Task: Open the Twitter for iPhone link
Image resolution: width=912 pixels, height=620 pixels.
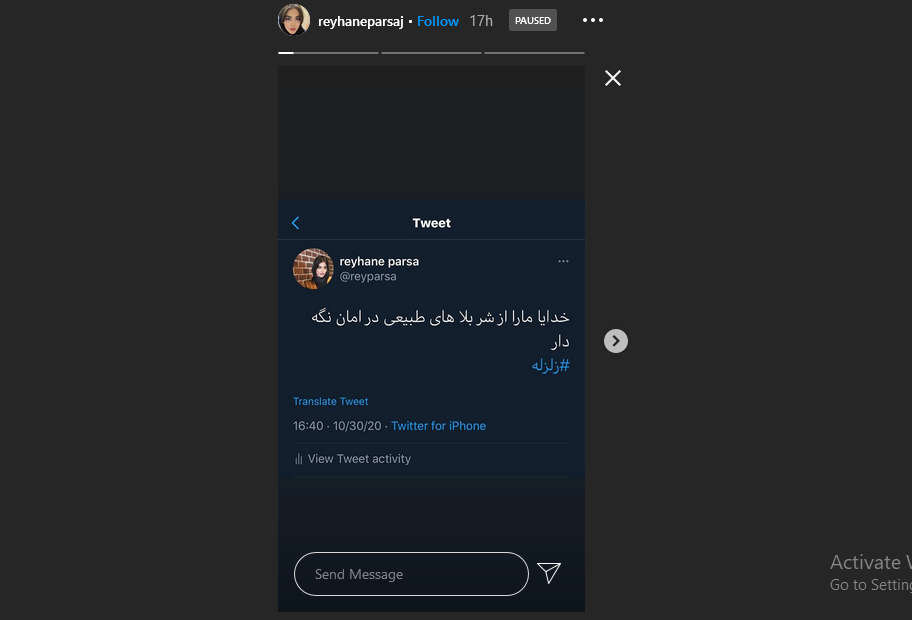Action: pyautogui.click(x=439, y=426)
